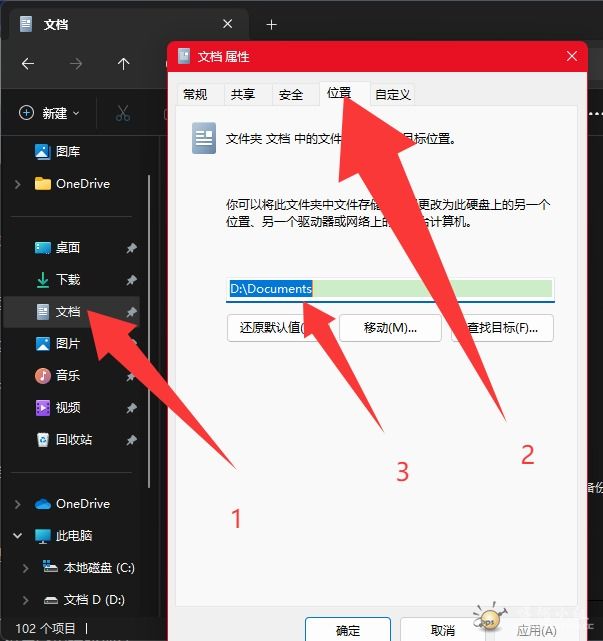
Task: Click the 还原默认值 button
Action: click(278, 328)
